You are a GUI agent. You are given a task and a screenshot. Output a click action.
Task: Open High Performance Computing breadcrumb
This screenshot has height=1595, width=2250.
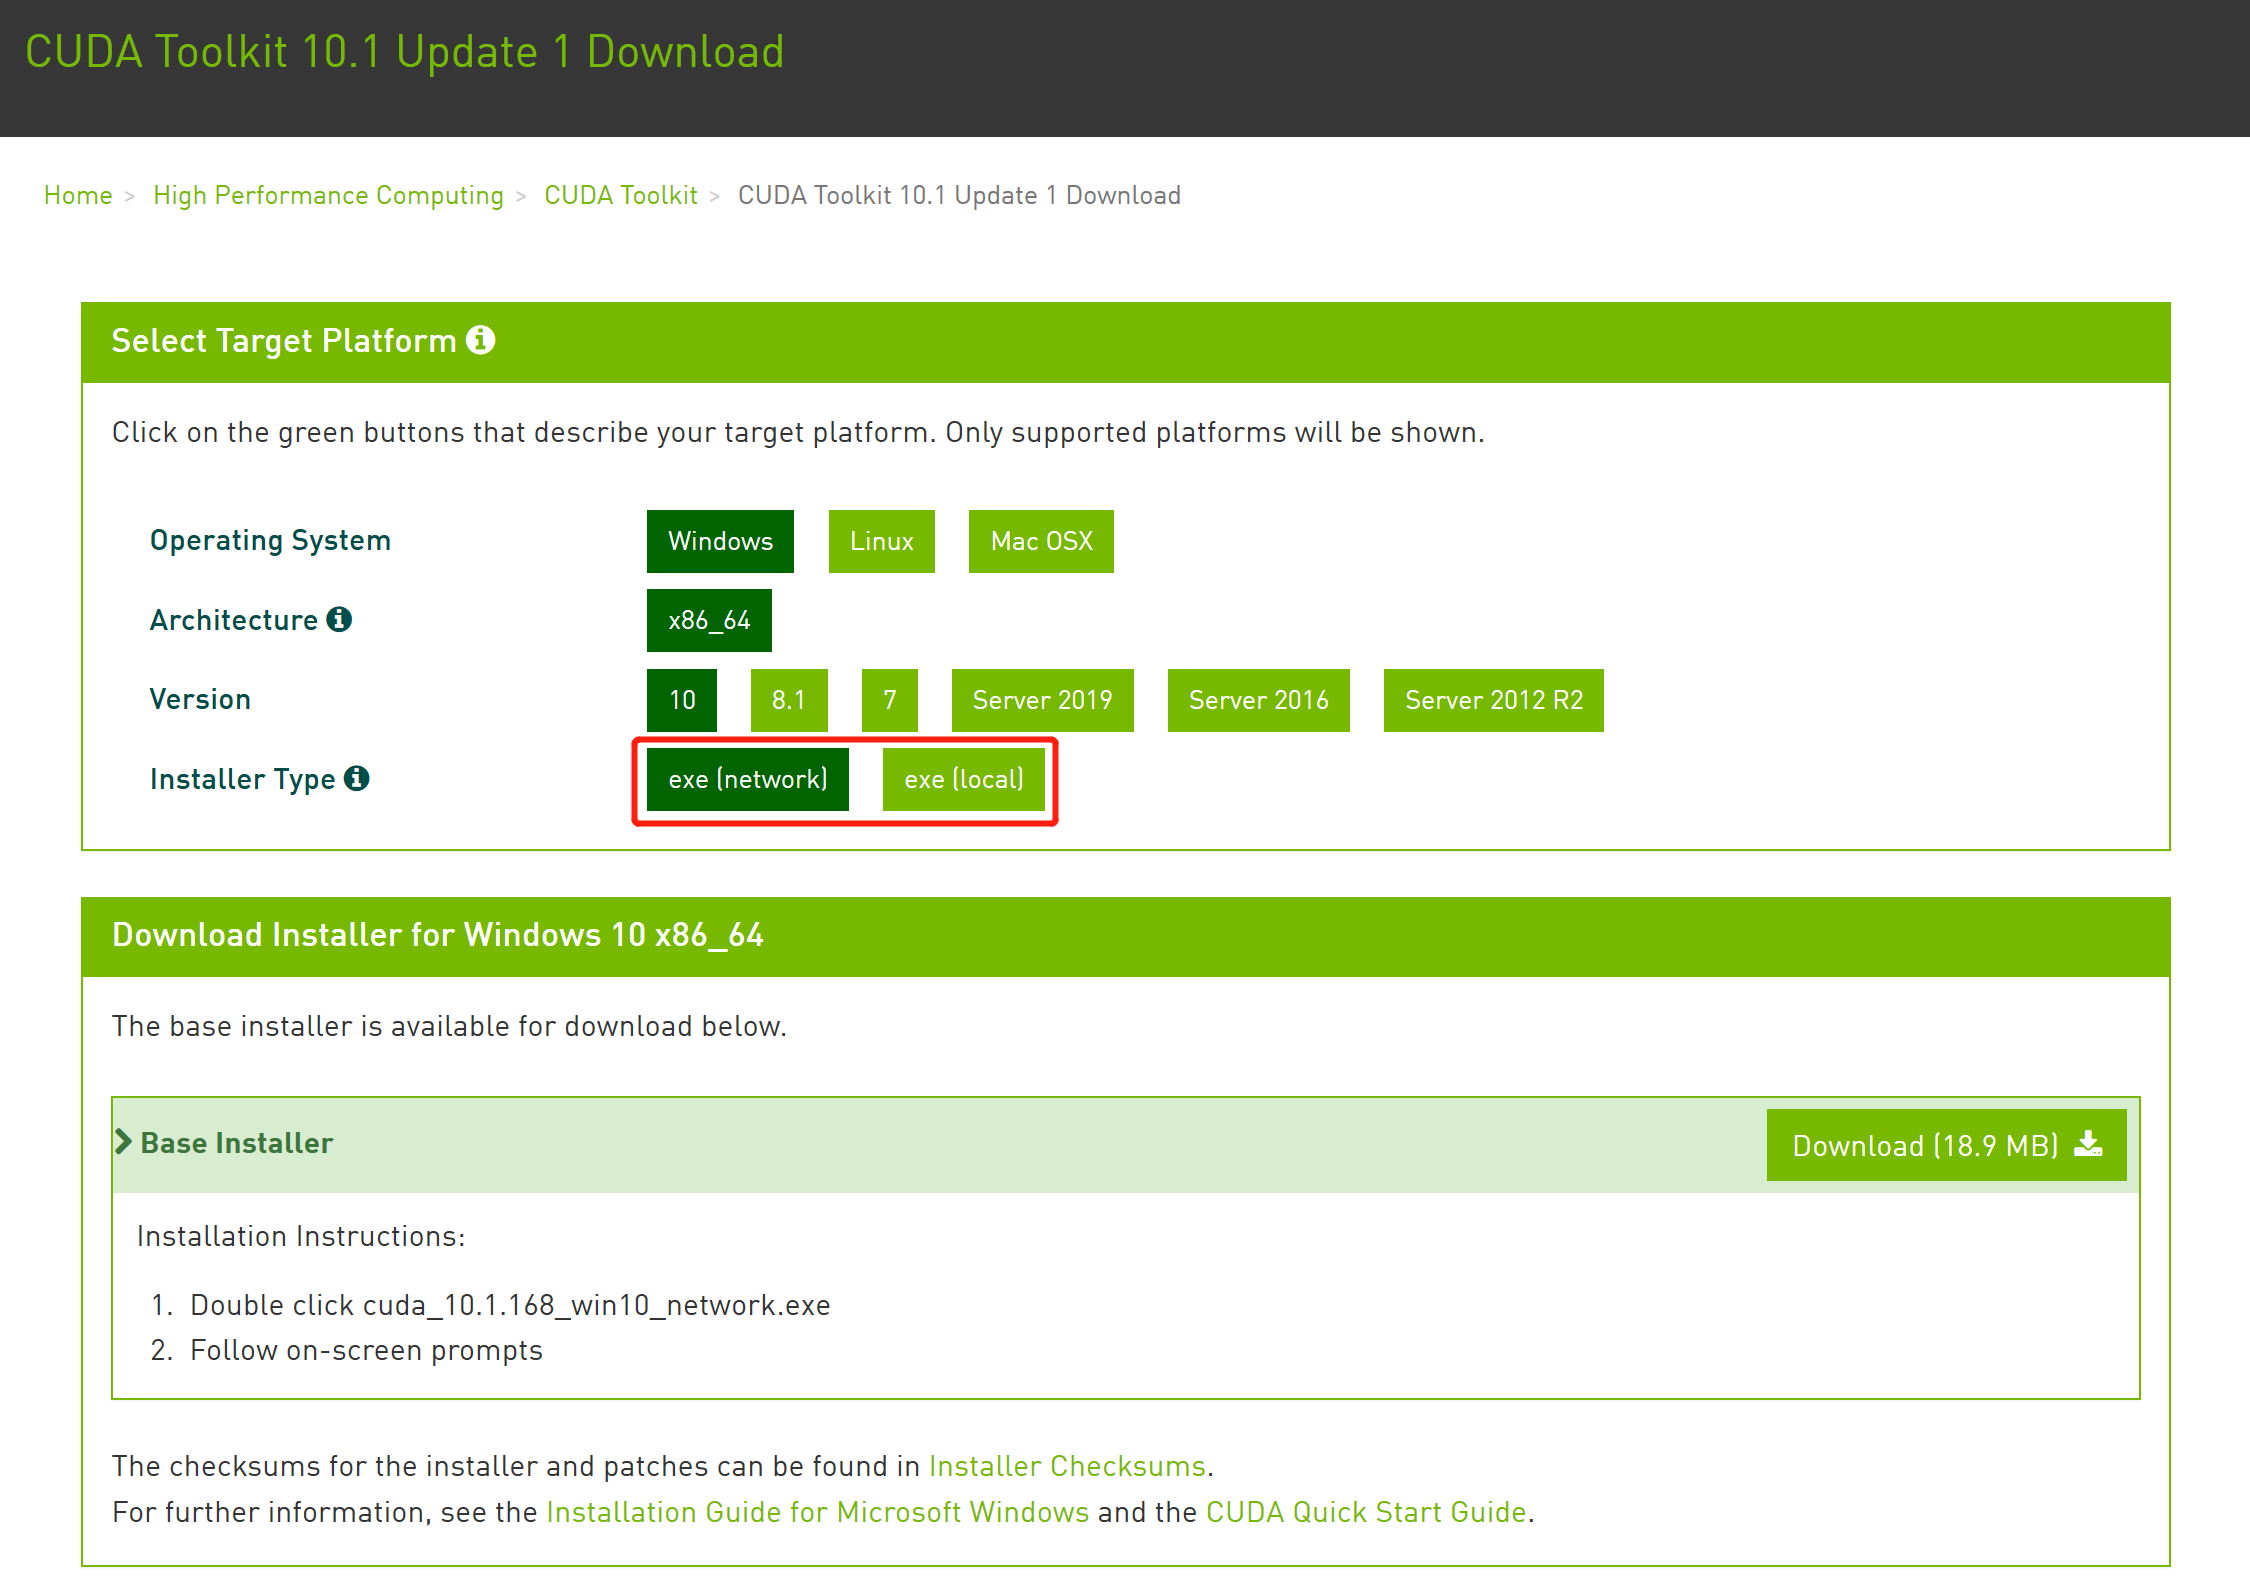[x=328, y=195]
